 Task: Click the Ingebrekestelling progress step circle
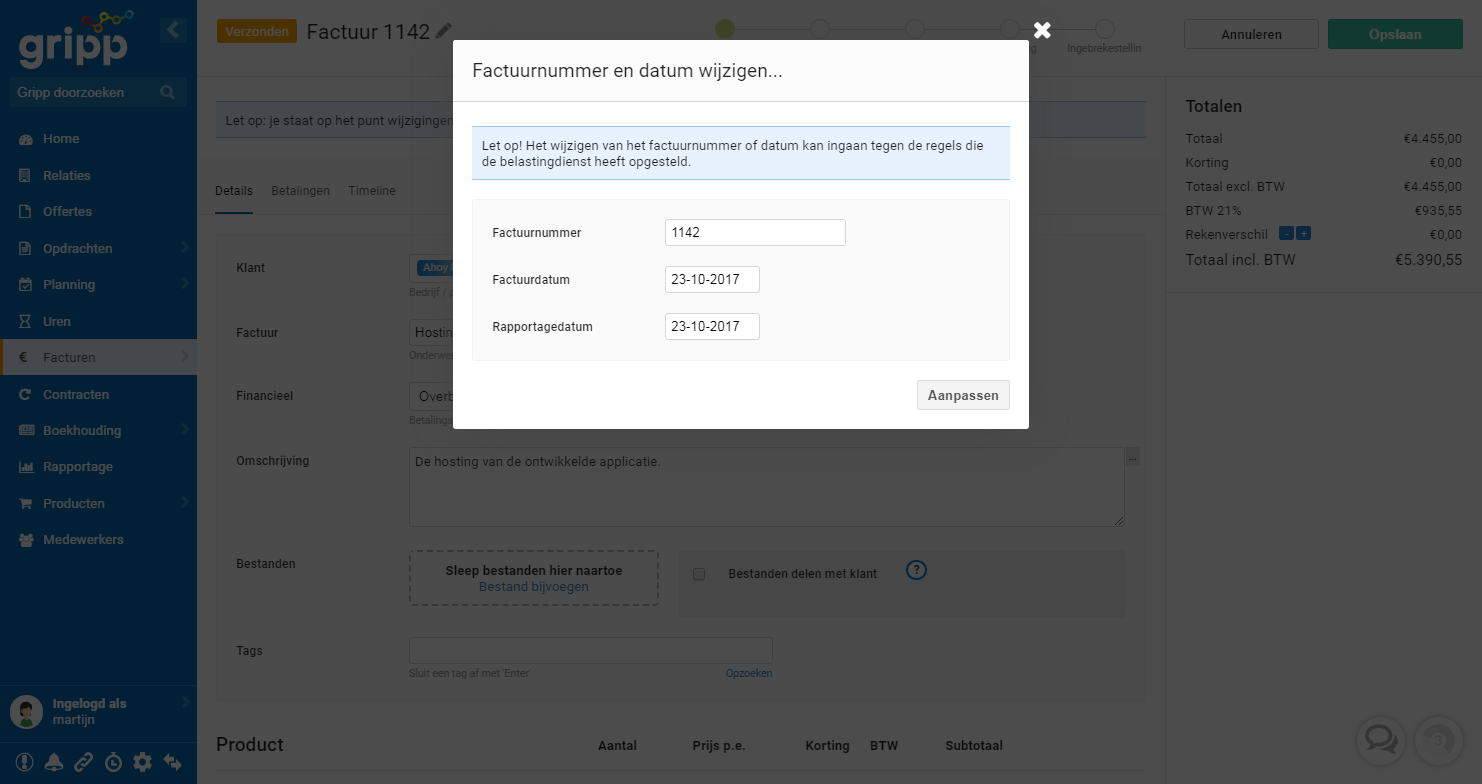(1105, 29)
